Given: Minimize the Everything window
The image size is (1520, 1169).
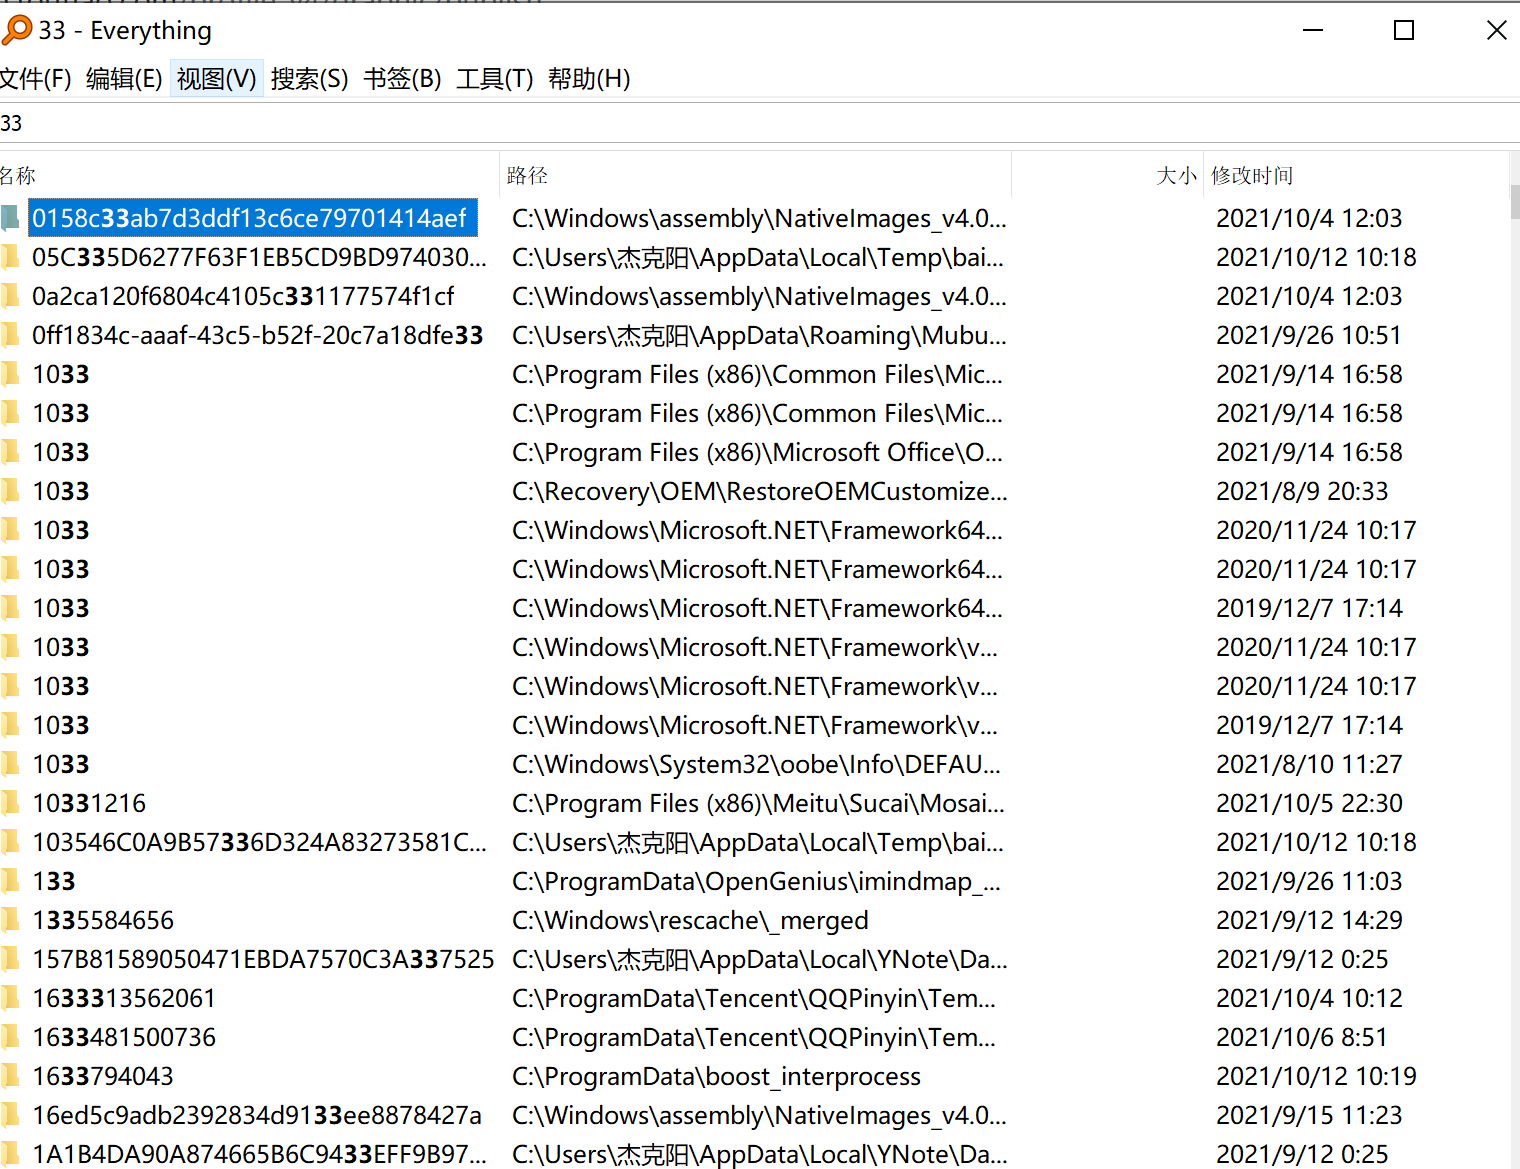Looking at the screenshot, I should point(1313,30).
